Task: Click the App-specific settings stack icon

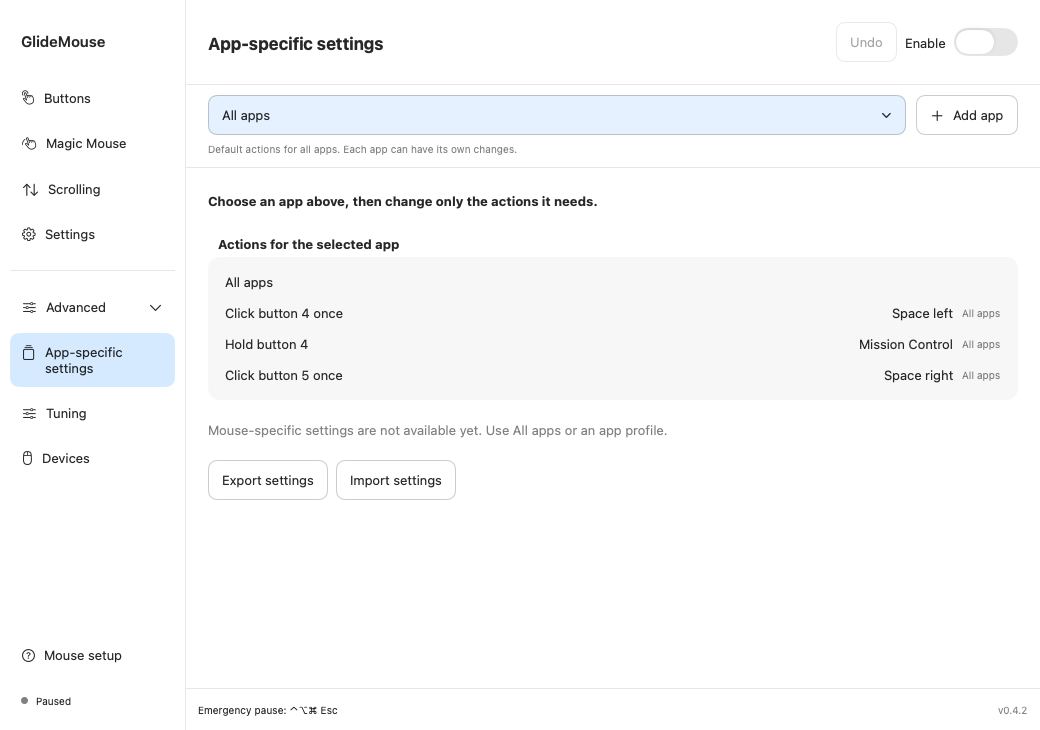Action: pyautogui.click(x=29, y=353)
